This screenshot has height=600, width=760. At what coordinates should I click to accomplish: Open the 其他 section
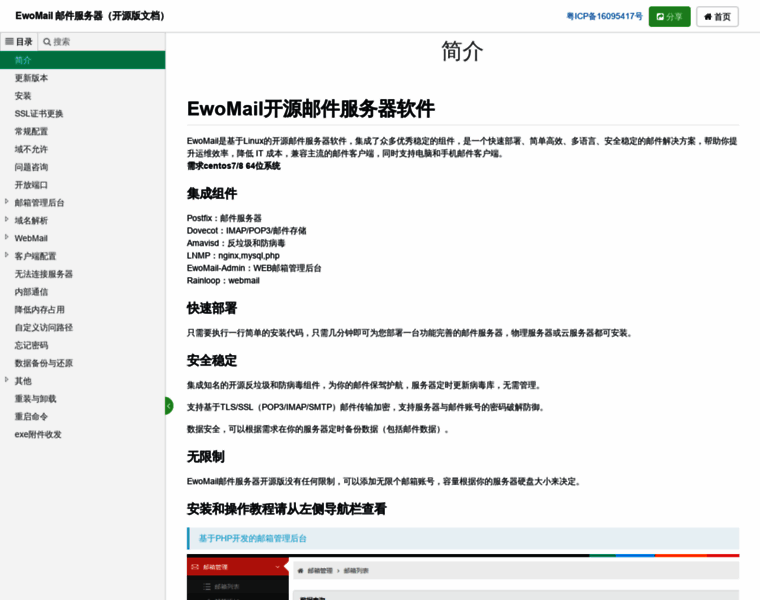[23, 381]
